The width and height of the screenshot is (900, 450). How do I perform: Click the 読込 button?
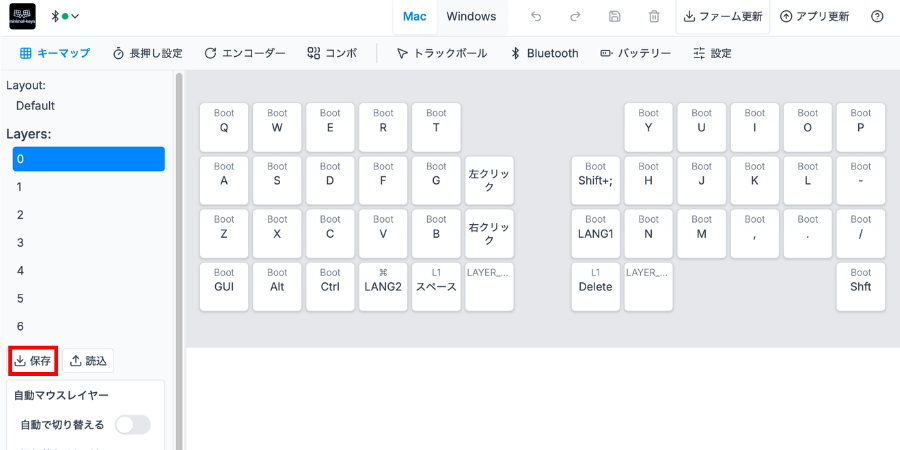point(88,361)
